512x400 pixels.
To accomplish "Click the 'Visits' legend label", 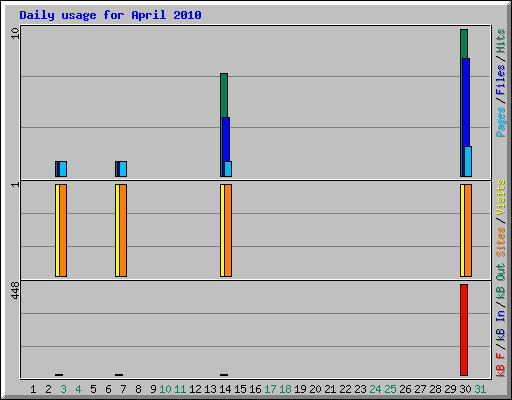I will pos(500,197).
